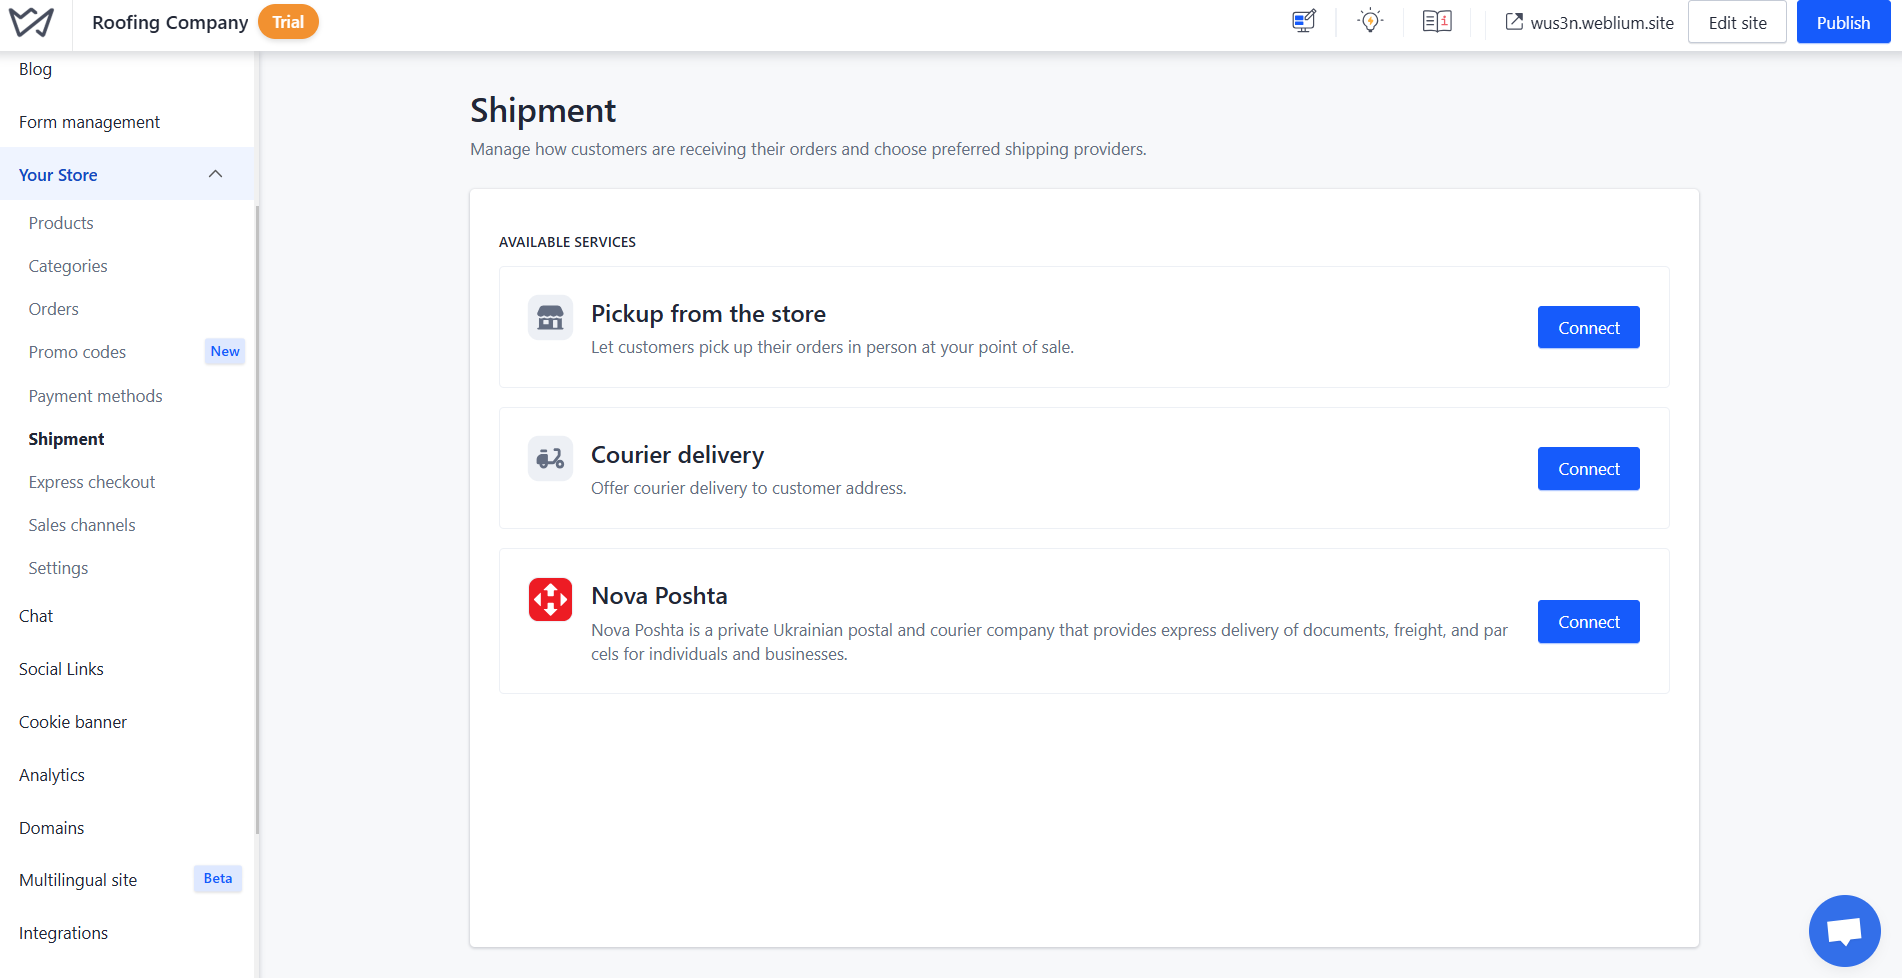Image resolution: width=1902 pixels, height=978 pixels.
Task: Go to Payment methods
Action: tap(95, 396)
